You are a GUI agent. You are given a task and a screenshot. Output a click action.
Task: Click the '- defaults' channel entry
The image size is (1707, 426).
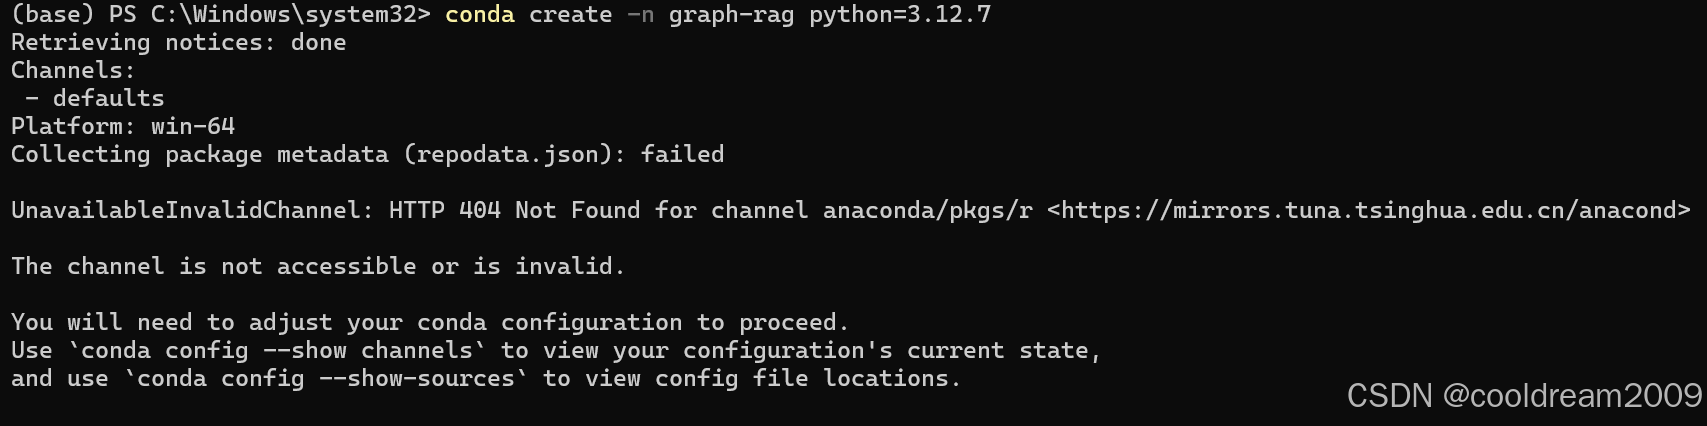(x=95, y=99)
